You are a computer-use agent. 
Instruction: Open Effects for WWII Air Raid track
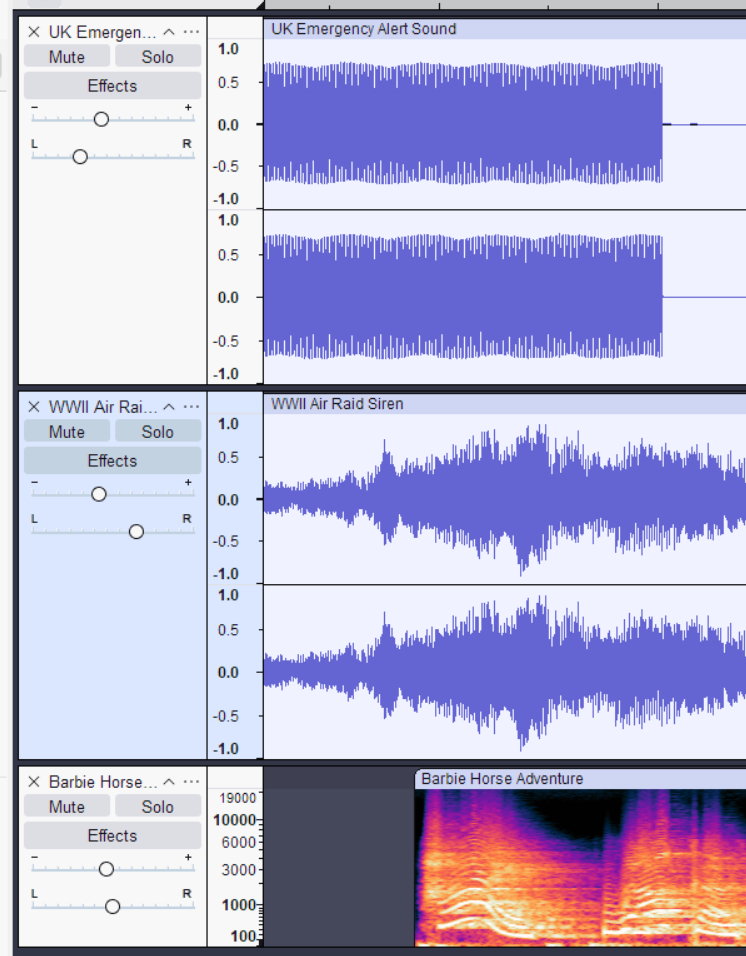[x=112, y=461]
